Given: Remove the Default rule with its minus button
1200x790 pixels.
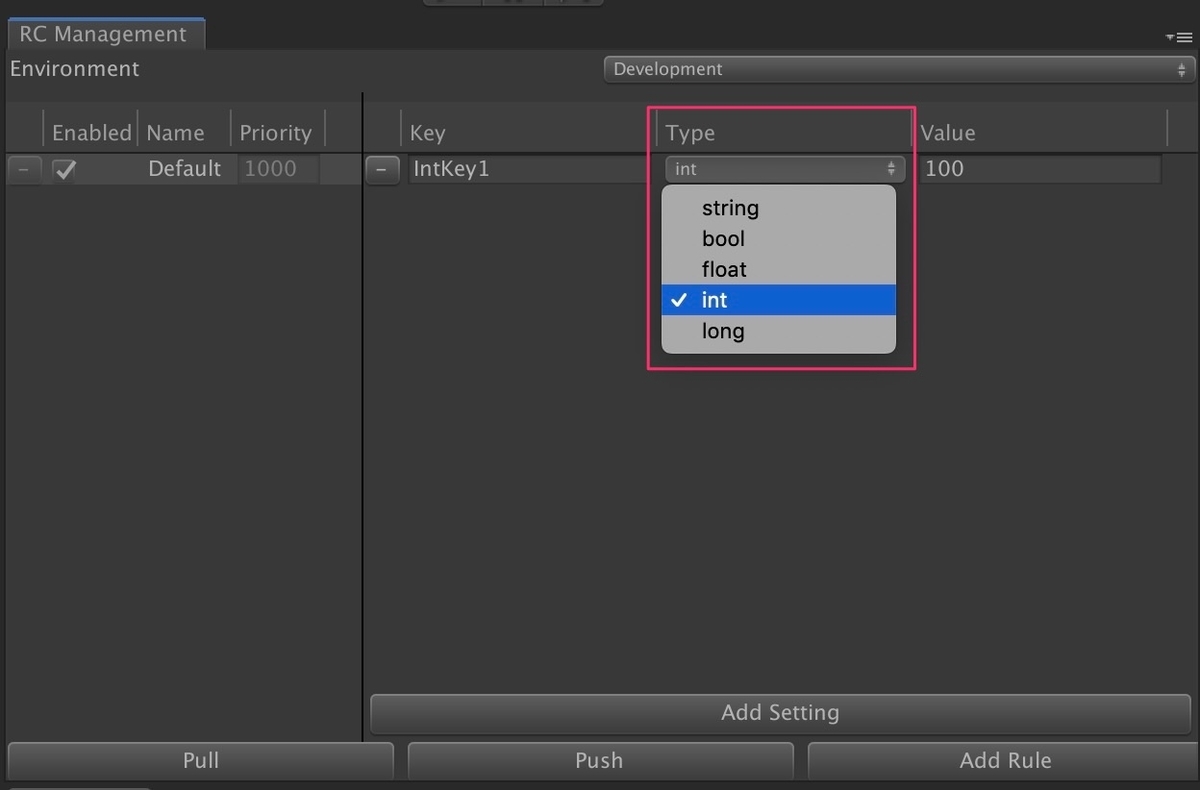Looking at the screenshot, I should pyautogui.click(x=24, y=169).
